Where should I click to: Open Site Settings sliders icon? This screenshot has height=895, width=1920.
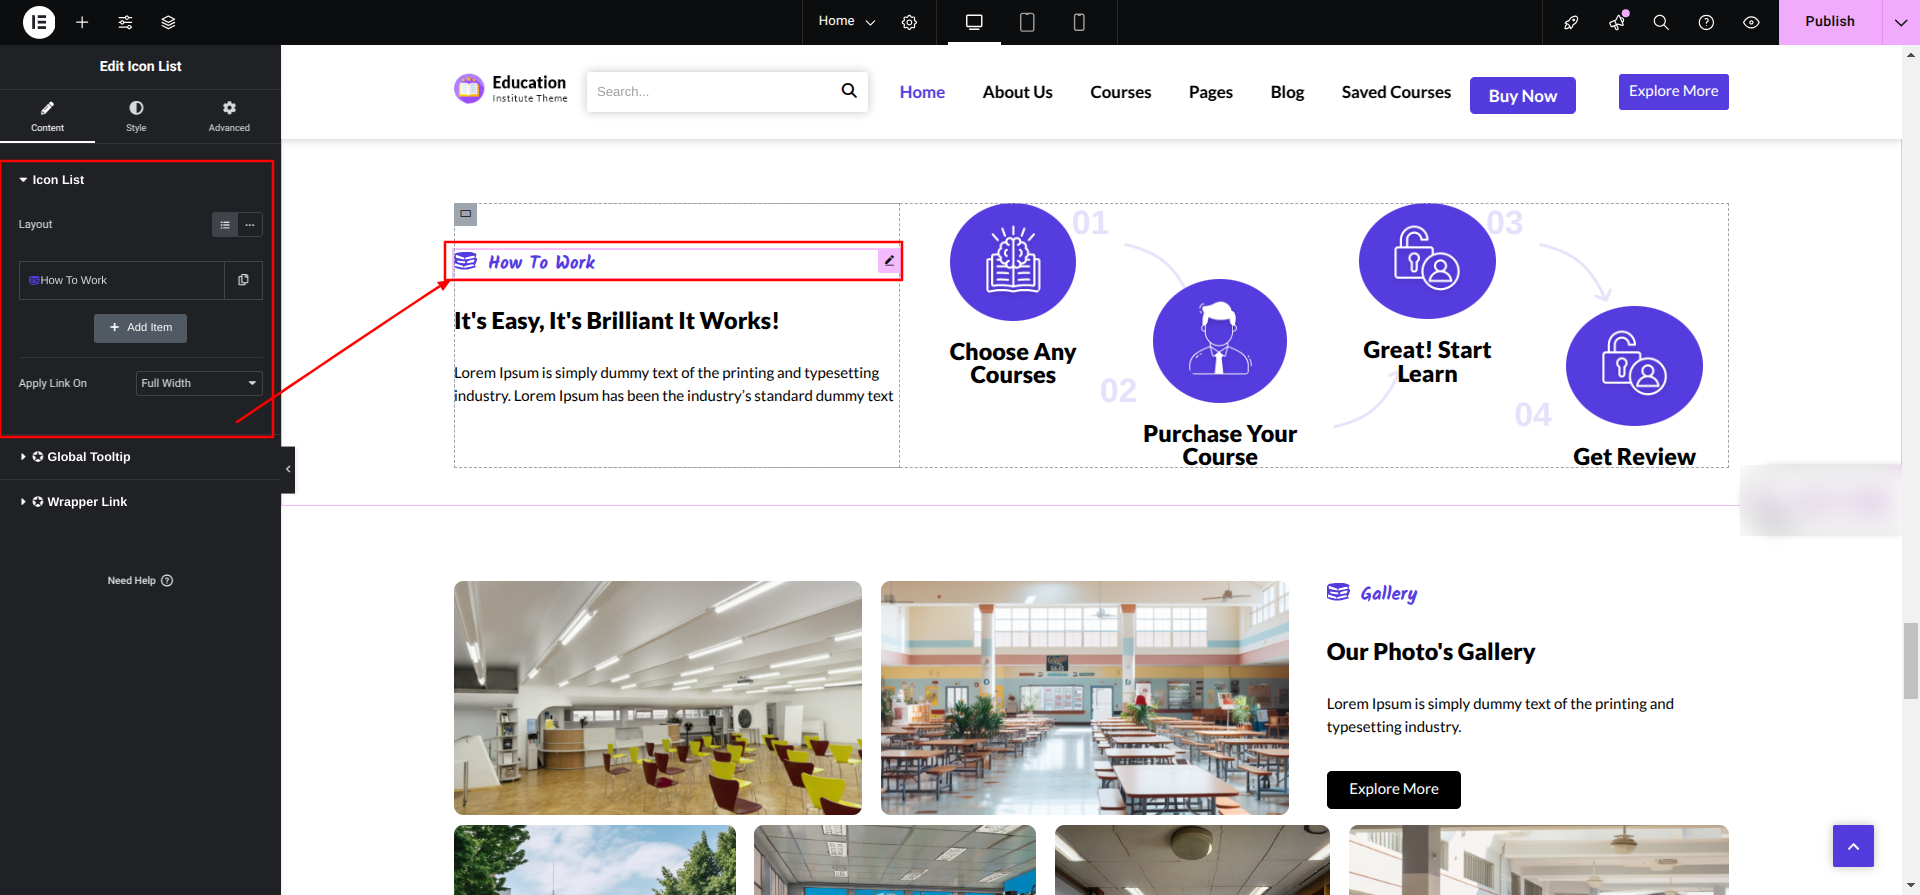[x=125, y=22]
